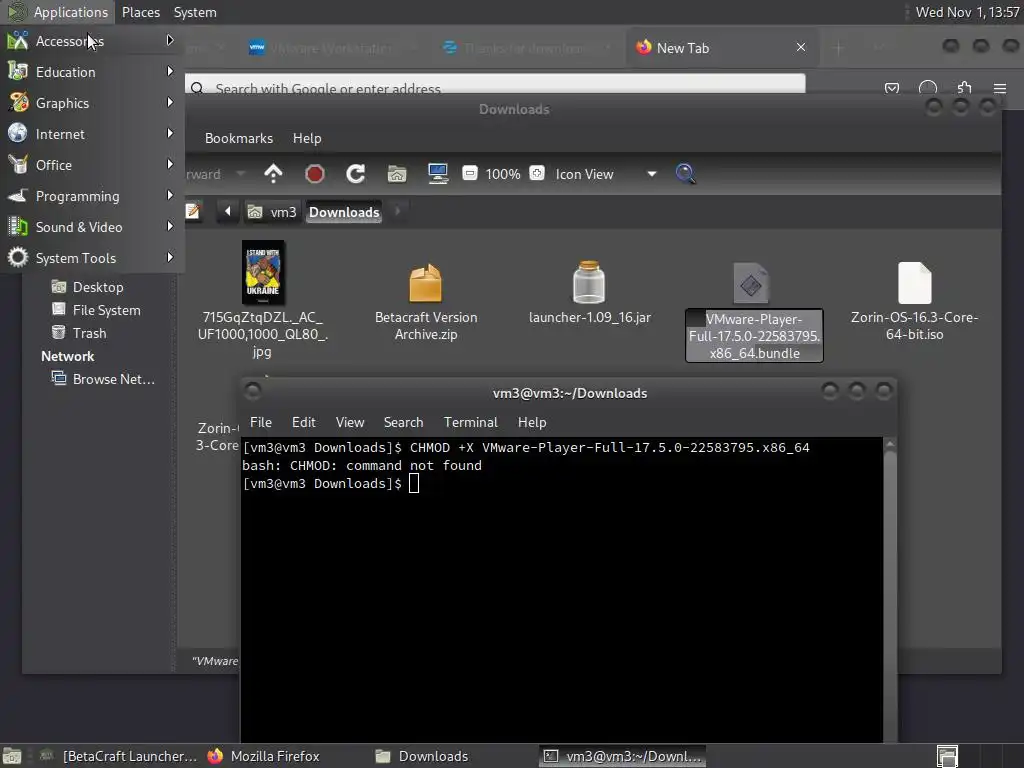This screenshot has width=1024, height=768.
Task: Click BetaCraft Launcher taskbar button
Action: click(118, 756)
